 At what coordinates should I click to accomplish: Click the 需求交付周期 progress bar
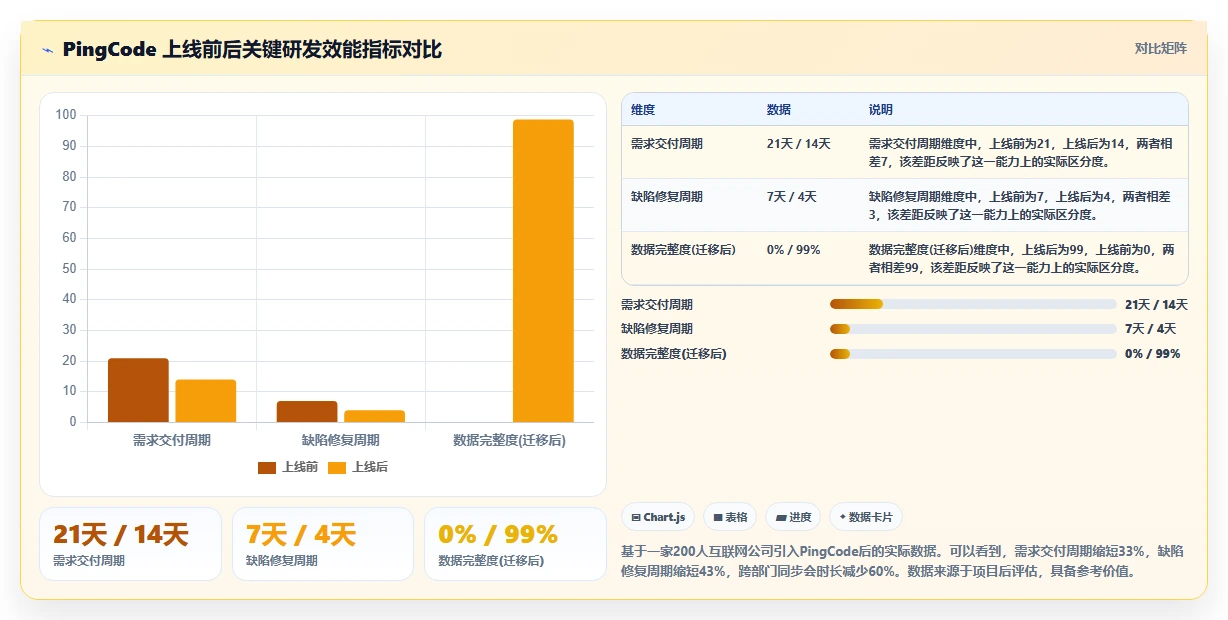click(973, 304)
